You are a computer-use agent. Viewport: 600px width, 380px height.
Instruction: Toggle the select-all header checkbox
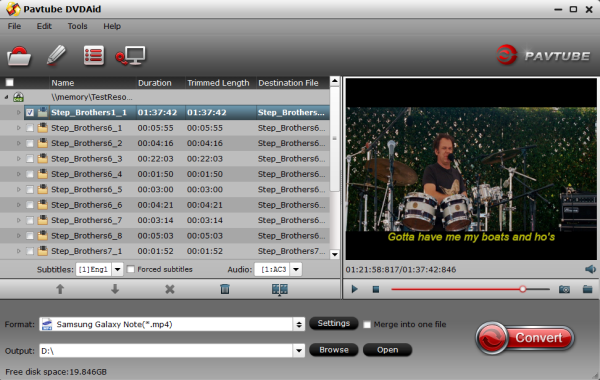[10, 83]
